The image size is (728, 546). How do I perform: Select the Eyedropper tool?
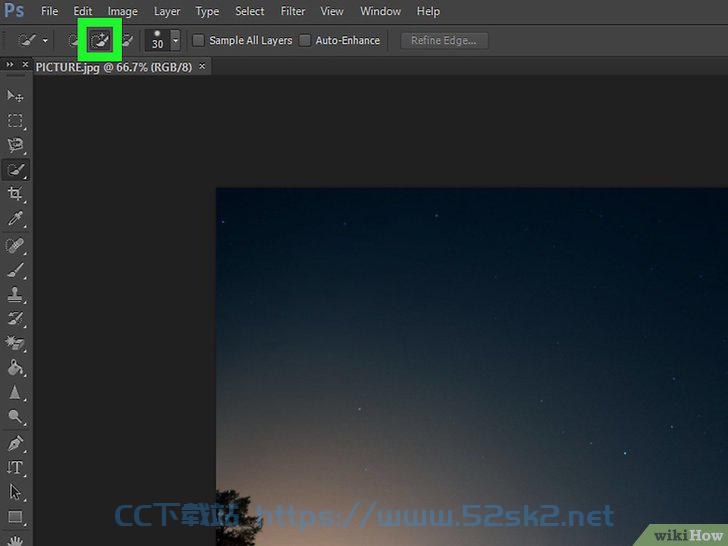pos(15,219)
